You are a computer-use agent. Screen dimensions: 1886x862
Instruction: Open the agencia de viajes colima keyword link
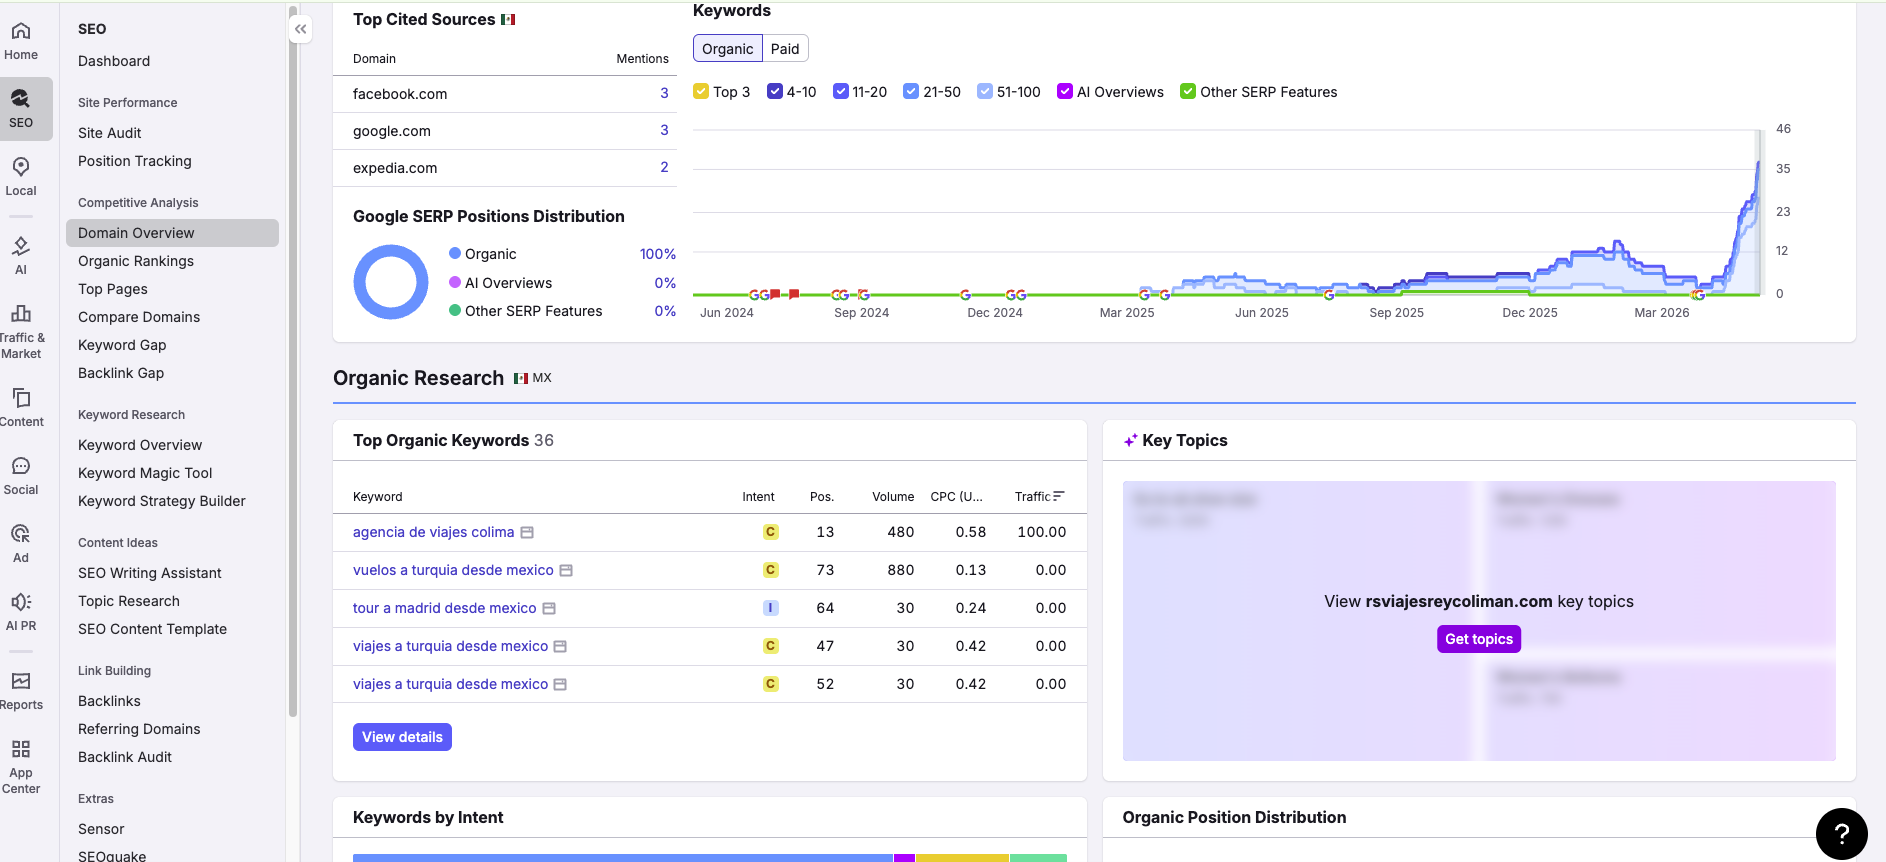tap(434, 532)
